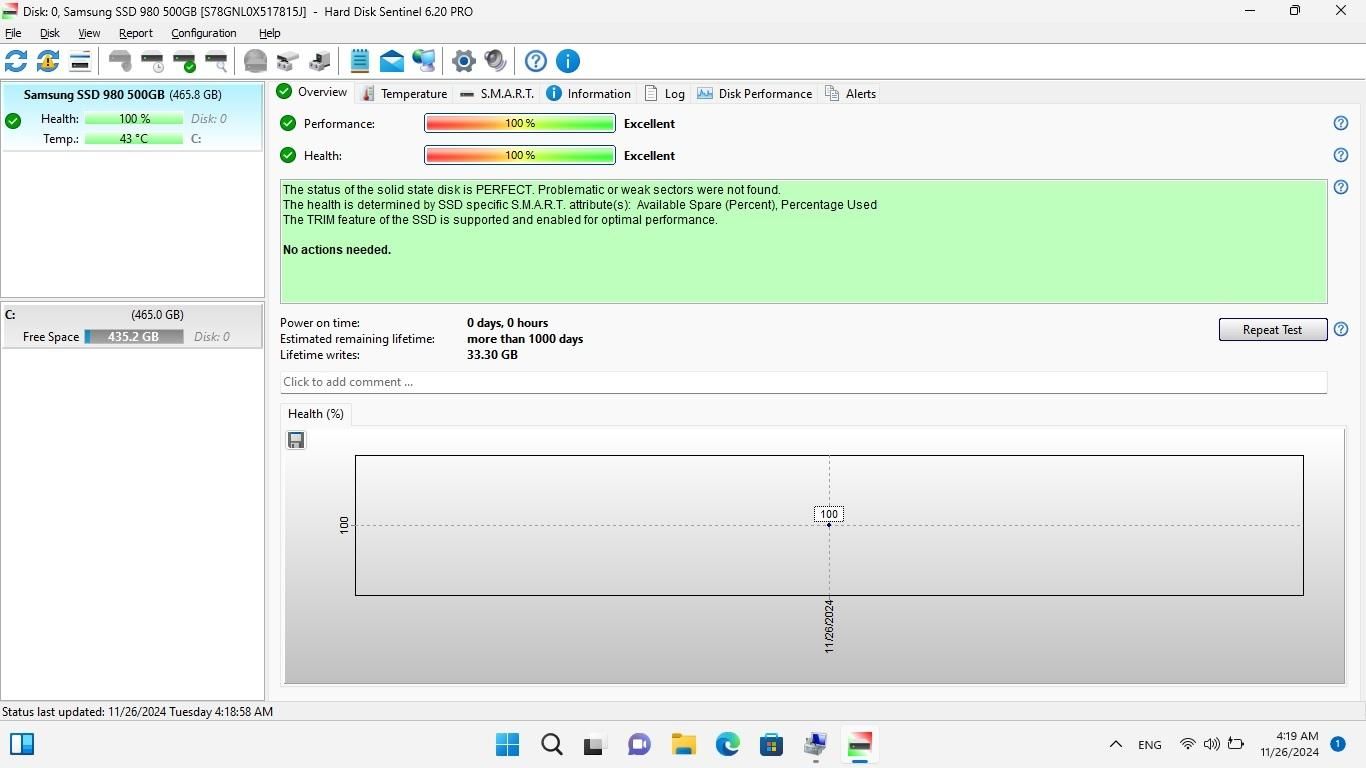
Task: Open File Explorer from the taskbar
Action: coord(684,744)
